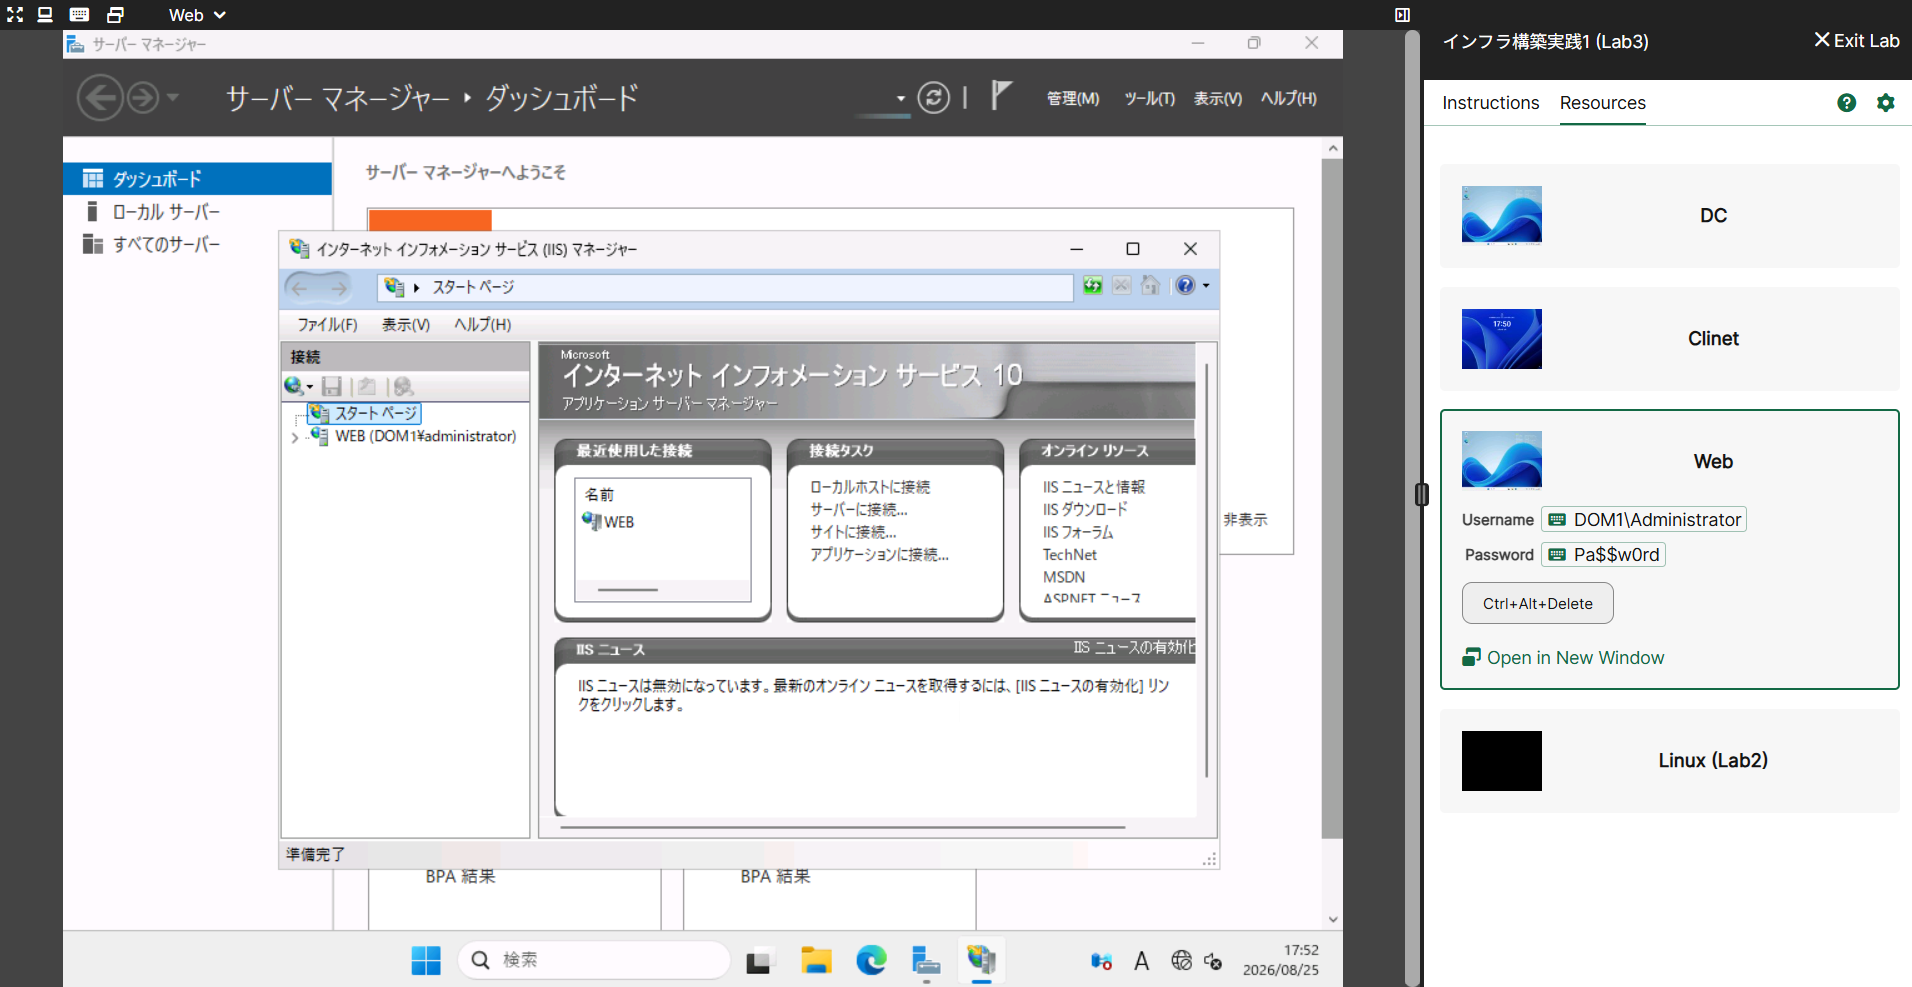The image size is (1912, 987).
Task: Click the Ctrl+Alt+Delete button
Action: (x=1538, y=603)
